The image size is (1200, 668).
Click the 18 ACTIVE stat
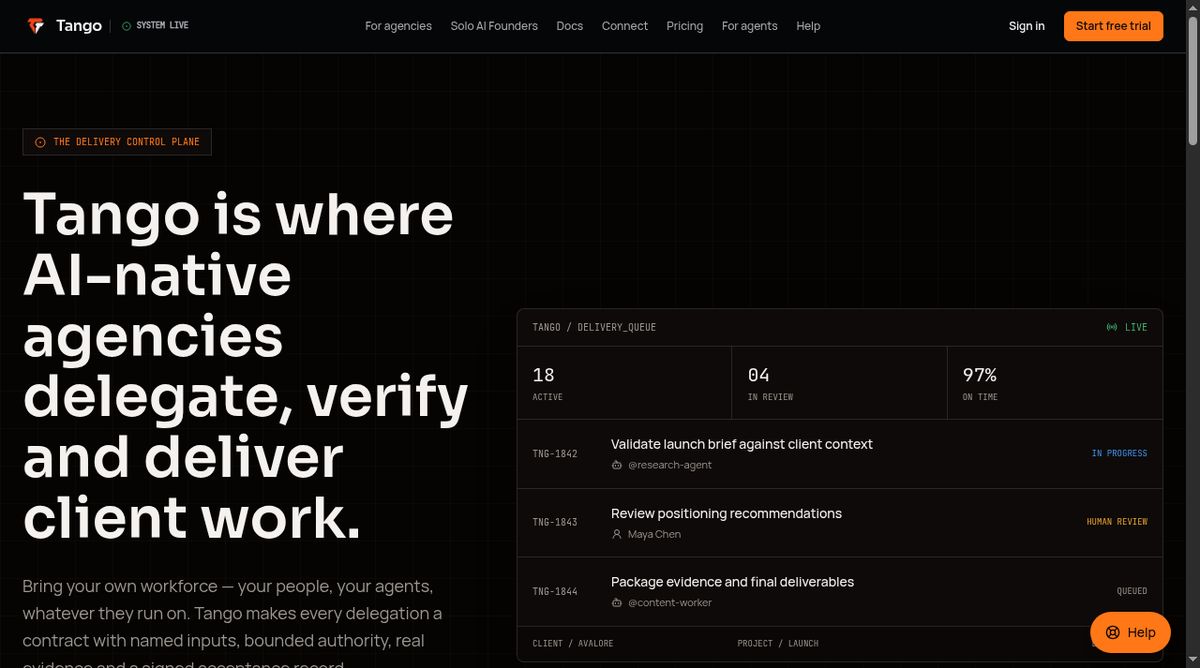coord(625,383)
